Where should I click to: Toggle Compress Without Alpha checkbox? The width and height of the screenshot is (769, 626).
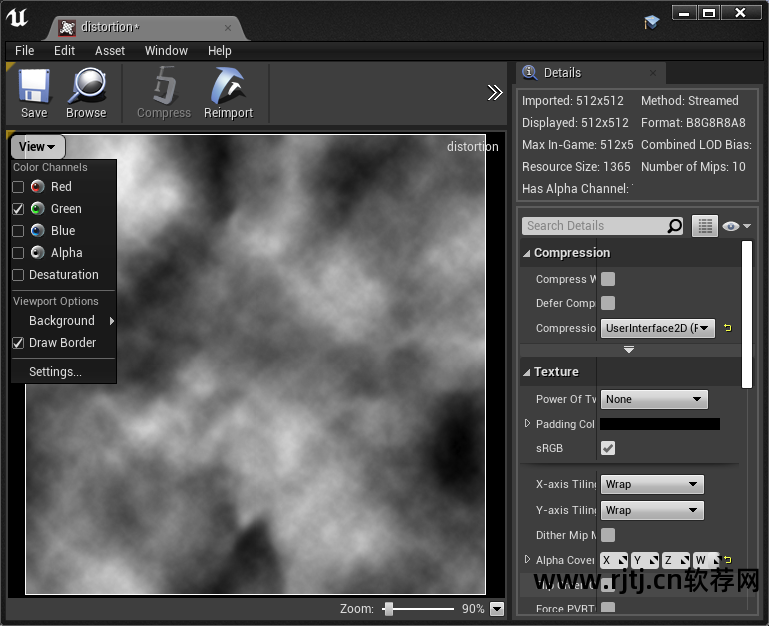(608, 279)
